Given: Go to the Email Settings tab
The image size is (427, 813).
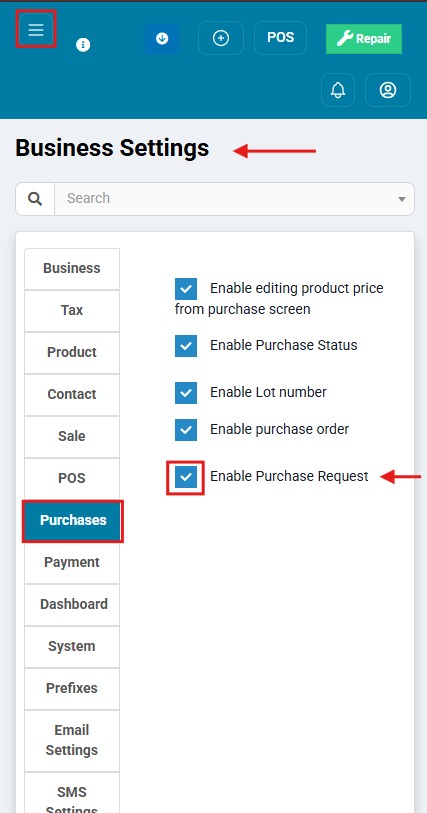Looking at the screenshot, I should tap(72, 740).
